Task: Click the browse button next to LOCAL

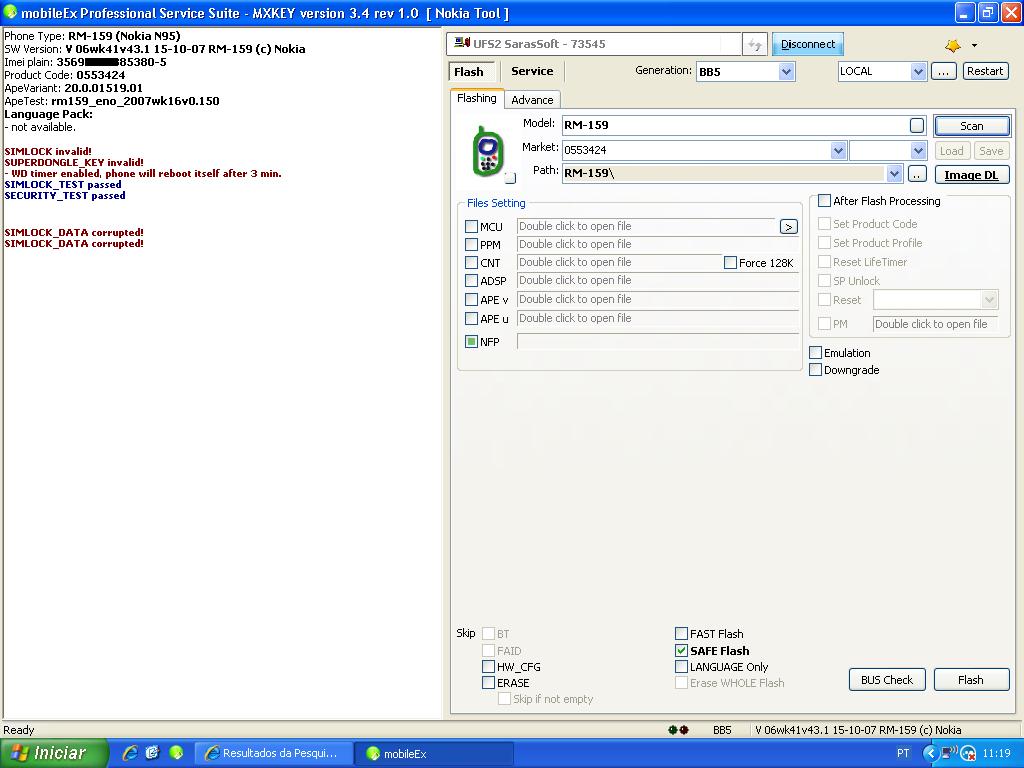Action: pos(943,71)
